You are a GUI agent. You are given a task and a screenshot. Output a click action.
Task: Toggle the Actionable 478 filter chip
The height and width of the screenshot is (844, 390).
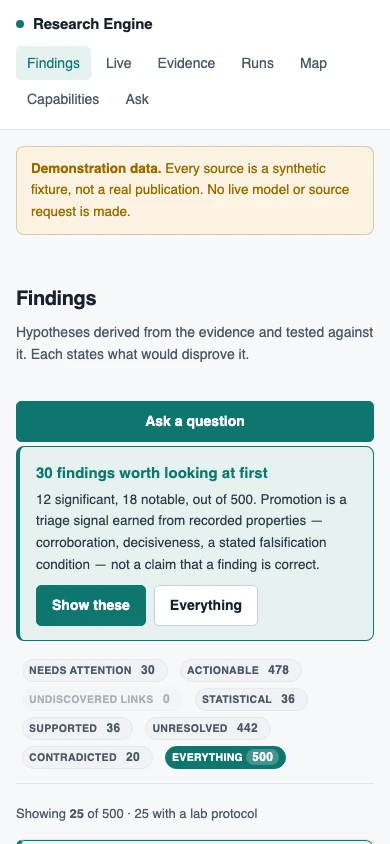tap(240, 670)
